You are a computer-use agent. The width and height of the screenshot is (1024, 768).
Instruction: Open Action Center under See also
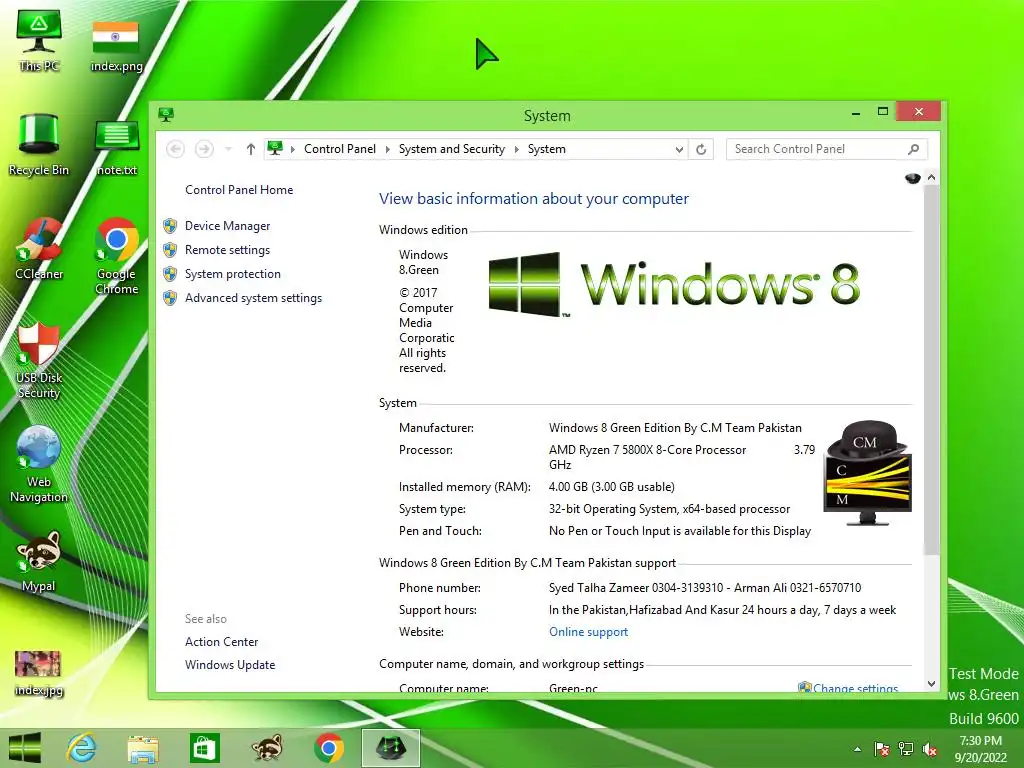(x=221, y=641)
